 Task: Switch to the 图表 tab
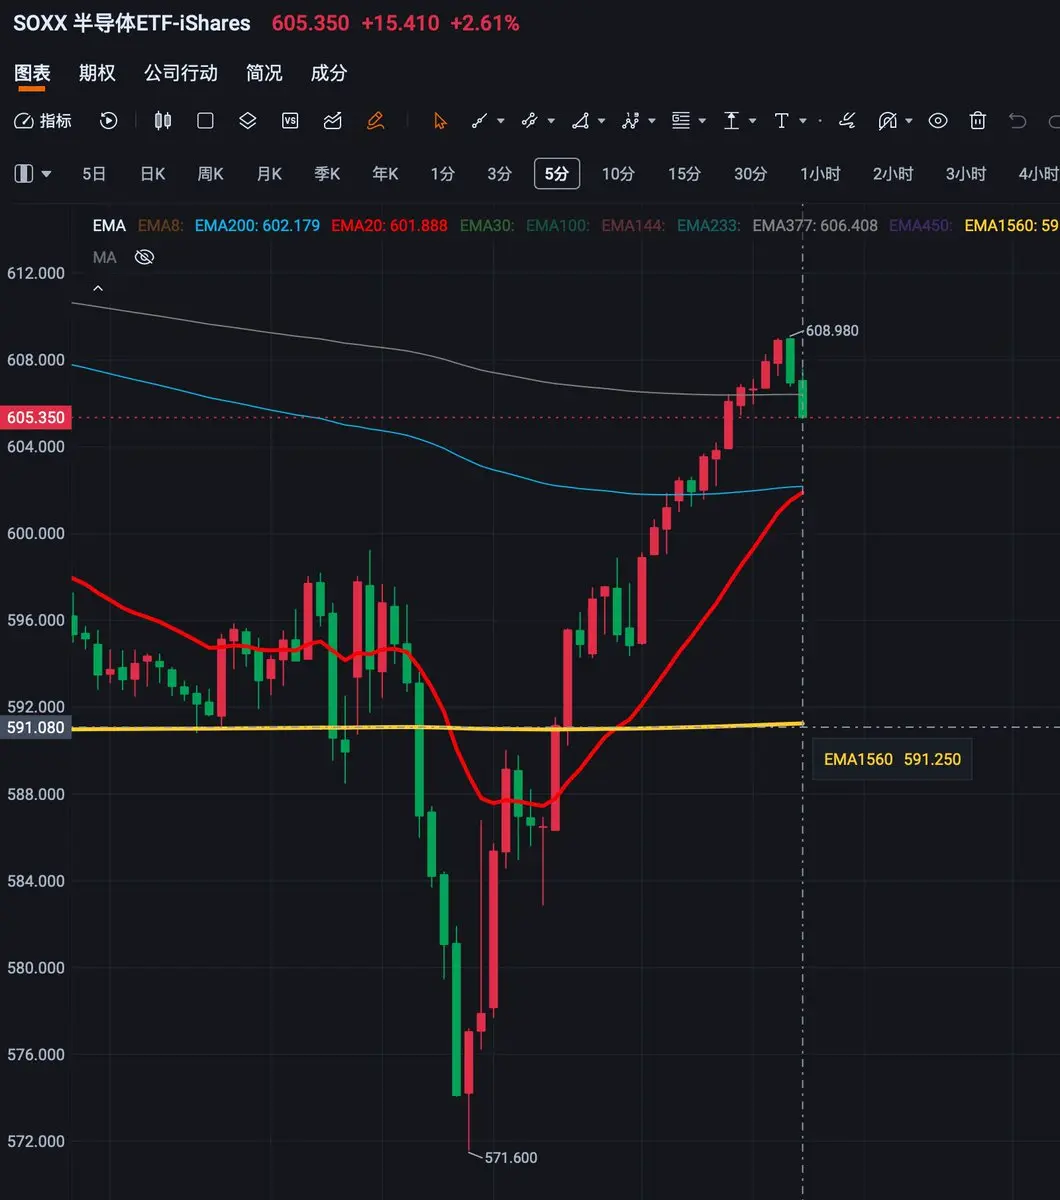click(x=32, y=73)
